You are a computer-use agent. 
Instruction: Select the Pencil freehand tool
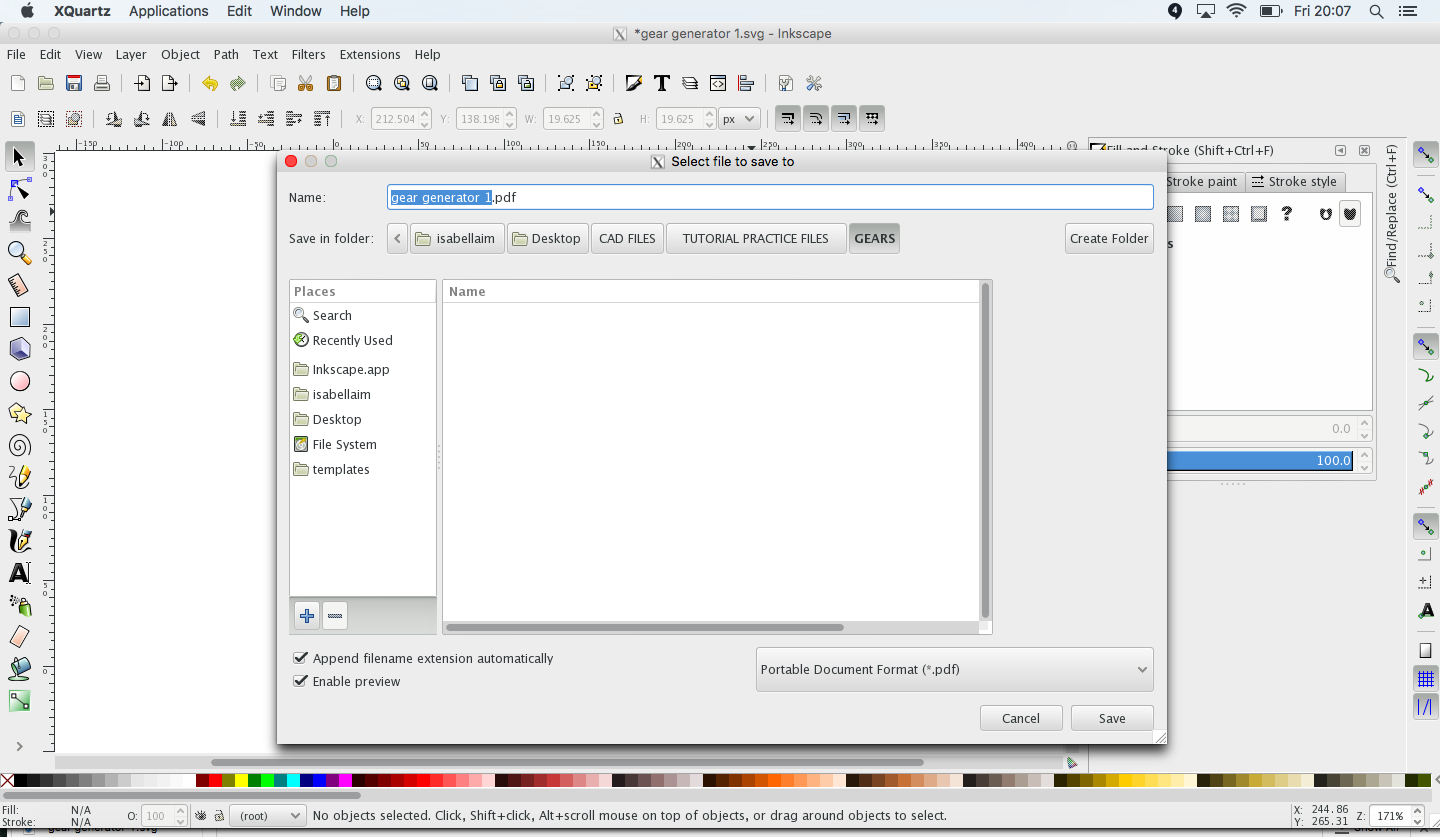pos(19,477)
